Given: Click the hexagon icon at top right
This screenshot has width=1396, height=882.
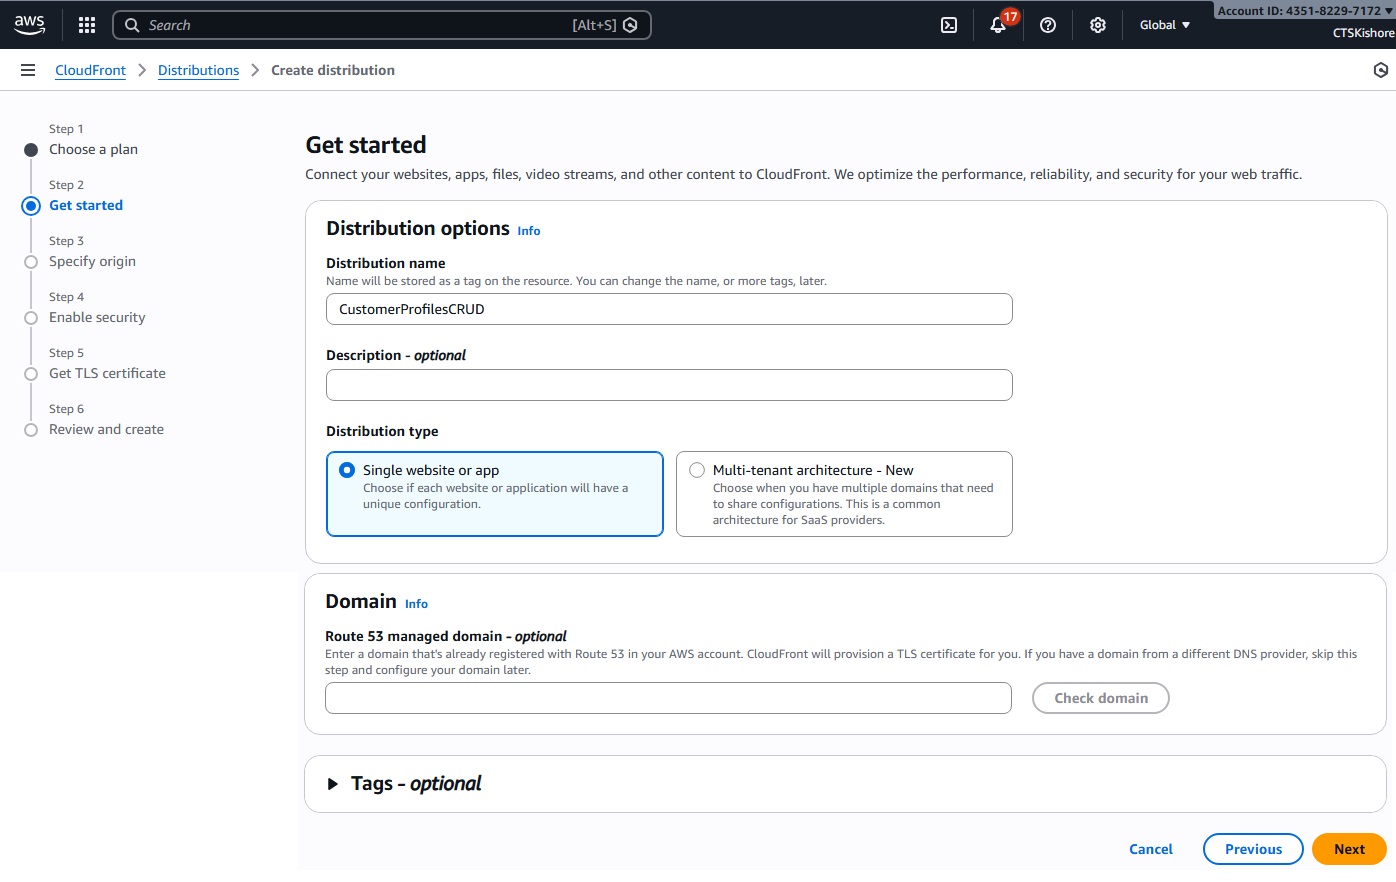Looking at the screenshot, I should [x=1381, y=70].
